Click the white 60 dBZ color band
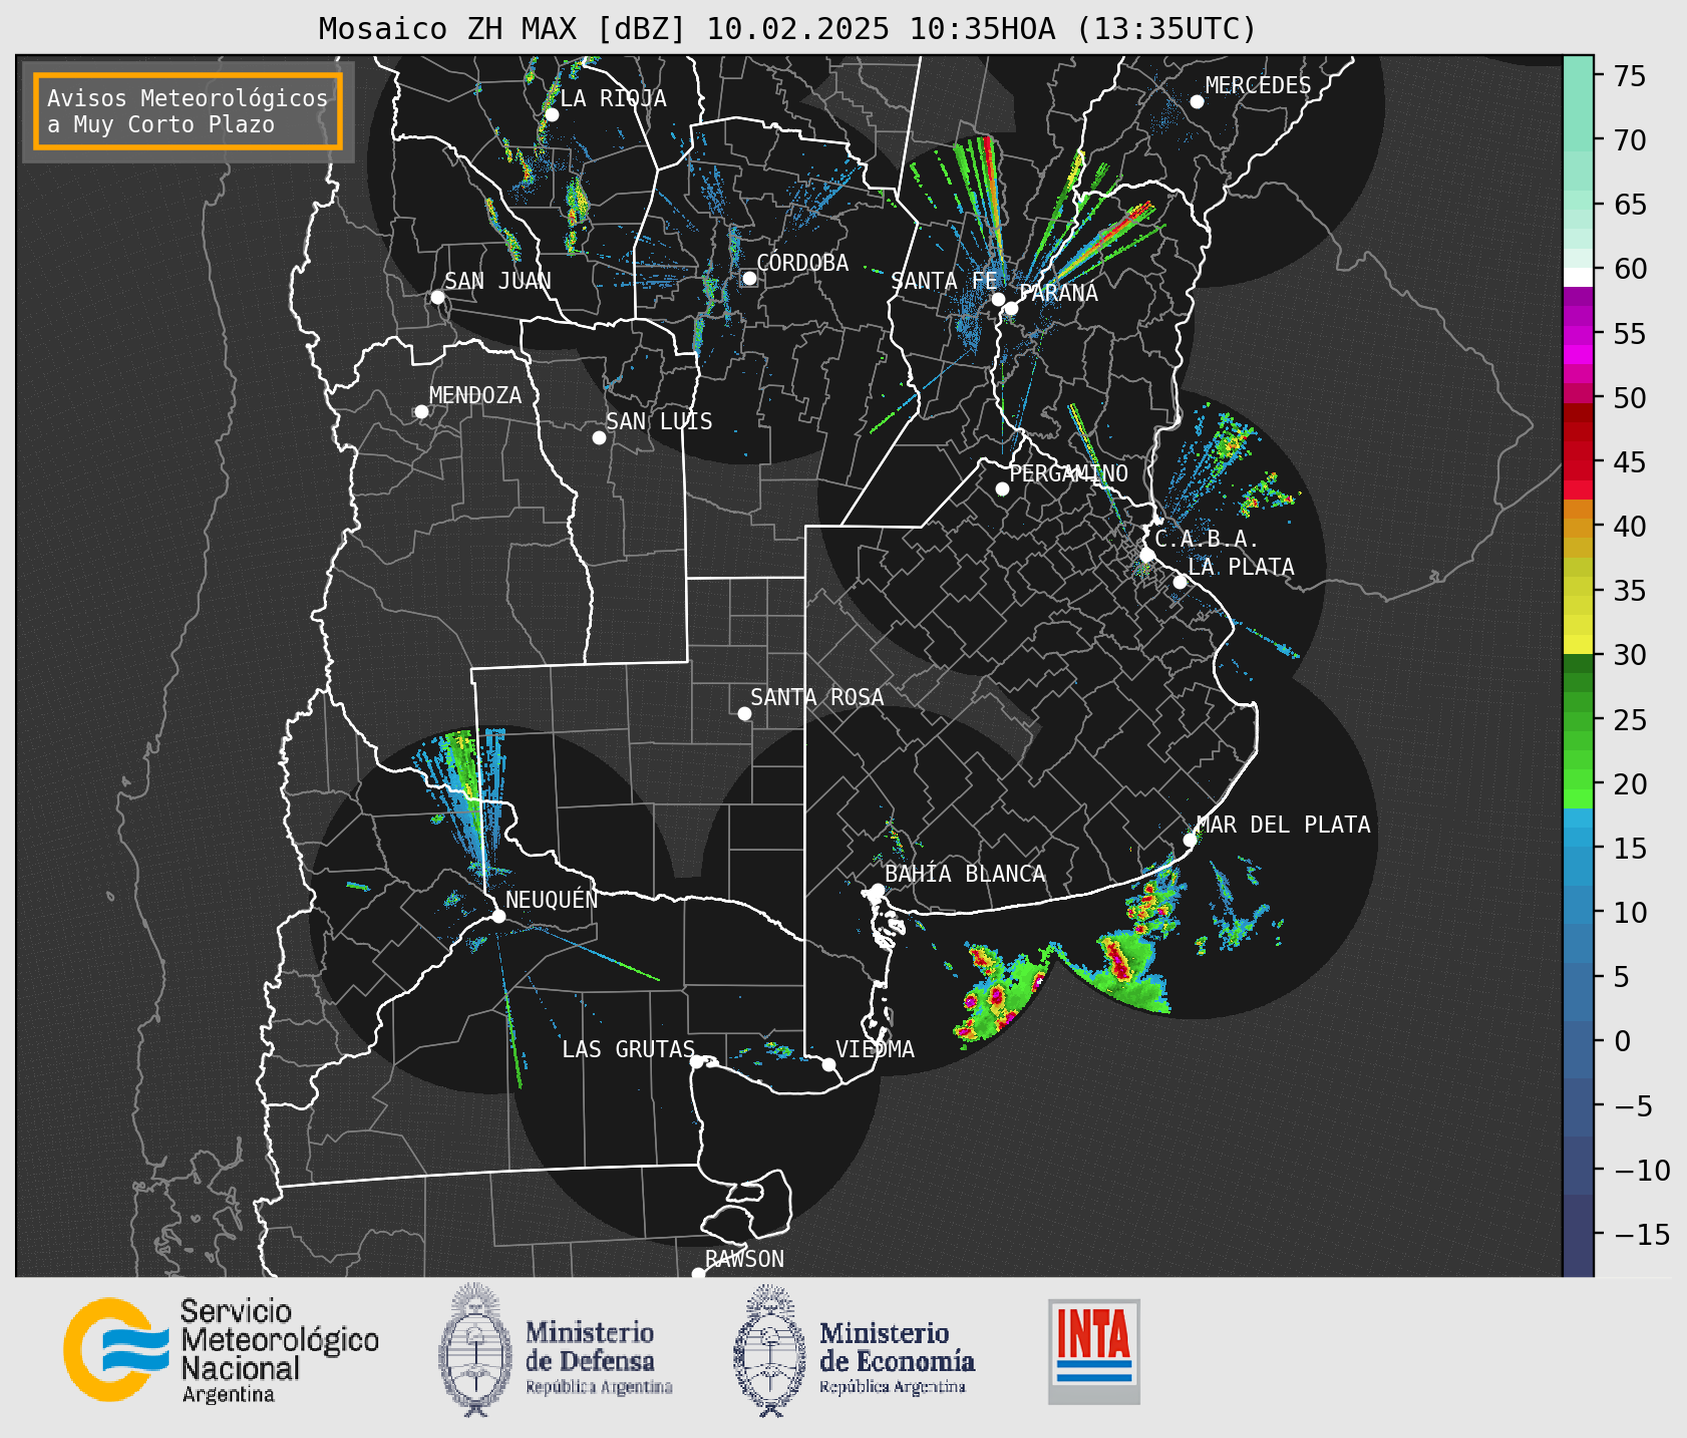The image size is (1687, 1438). (x=1578, y=277)
